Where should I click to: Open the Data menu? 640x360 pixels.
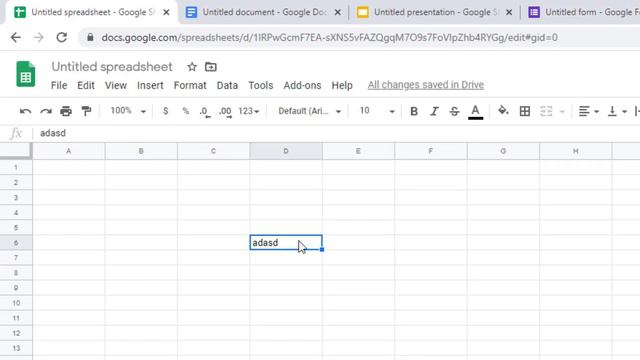coord(227,85)
